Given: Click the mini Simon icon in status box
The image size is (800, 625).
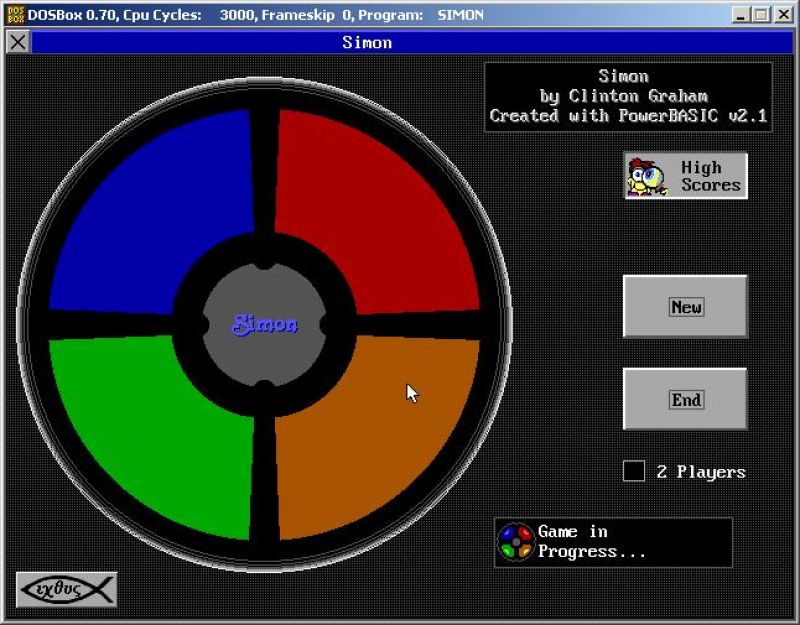Looking at the screenshot, I should [516, 542].
